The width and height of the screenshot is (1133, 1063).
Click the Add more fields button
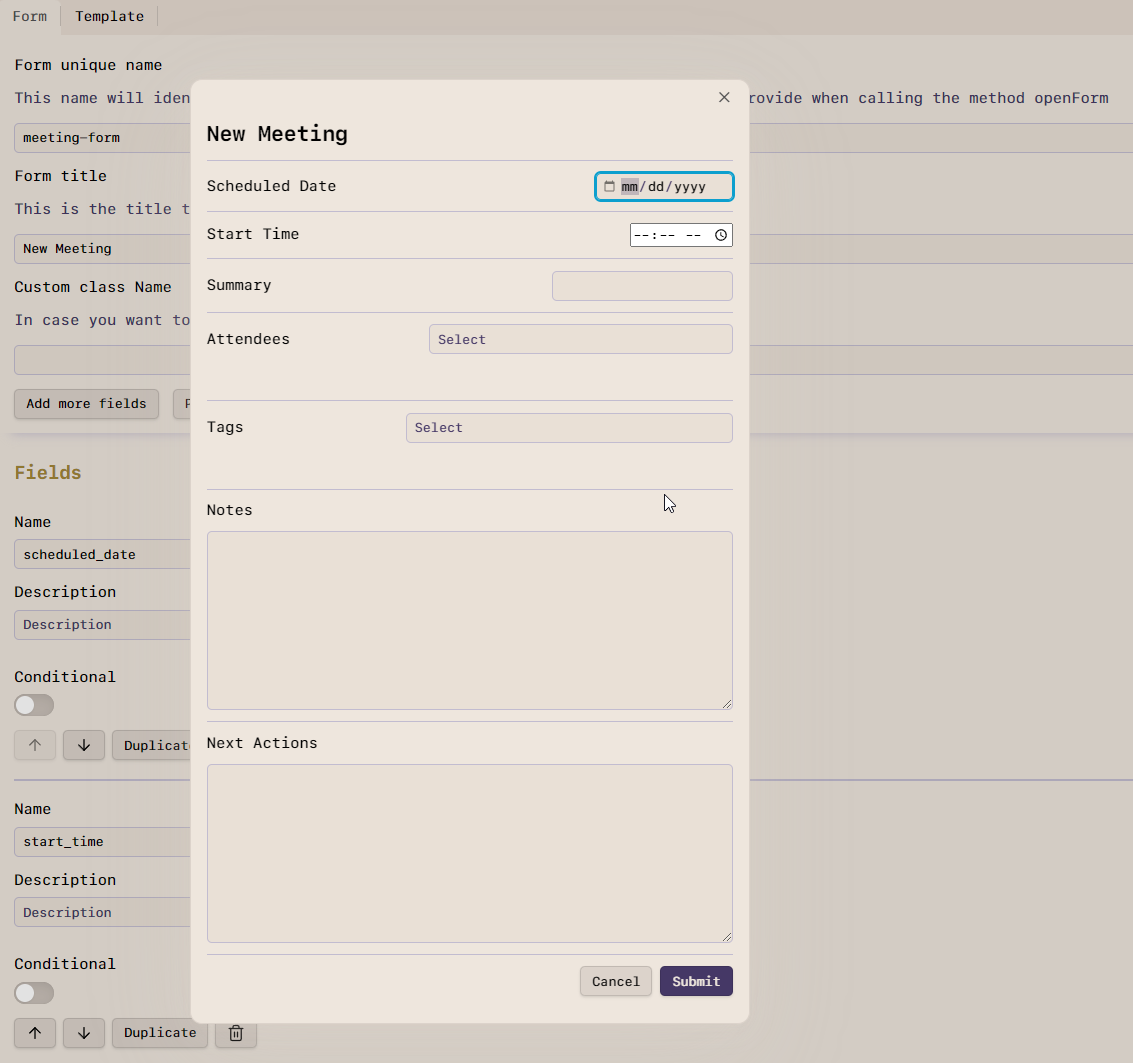[x=86, y=404]
